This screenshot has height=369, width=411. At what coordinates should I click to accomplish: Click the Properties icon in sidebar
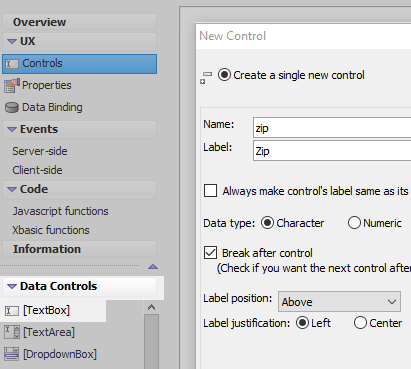tap(12, 86)
